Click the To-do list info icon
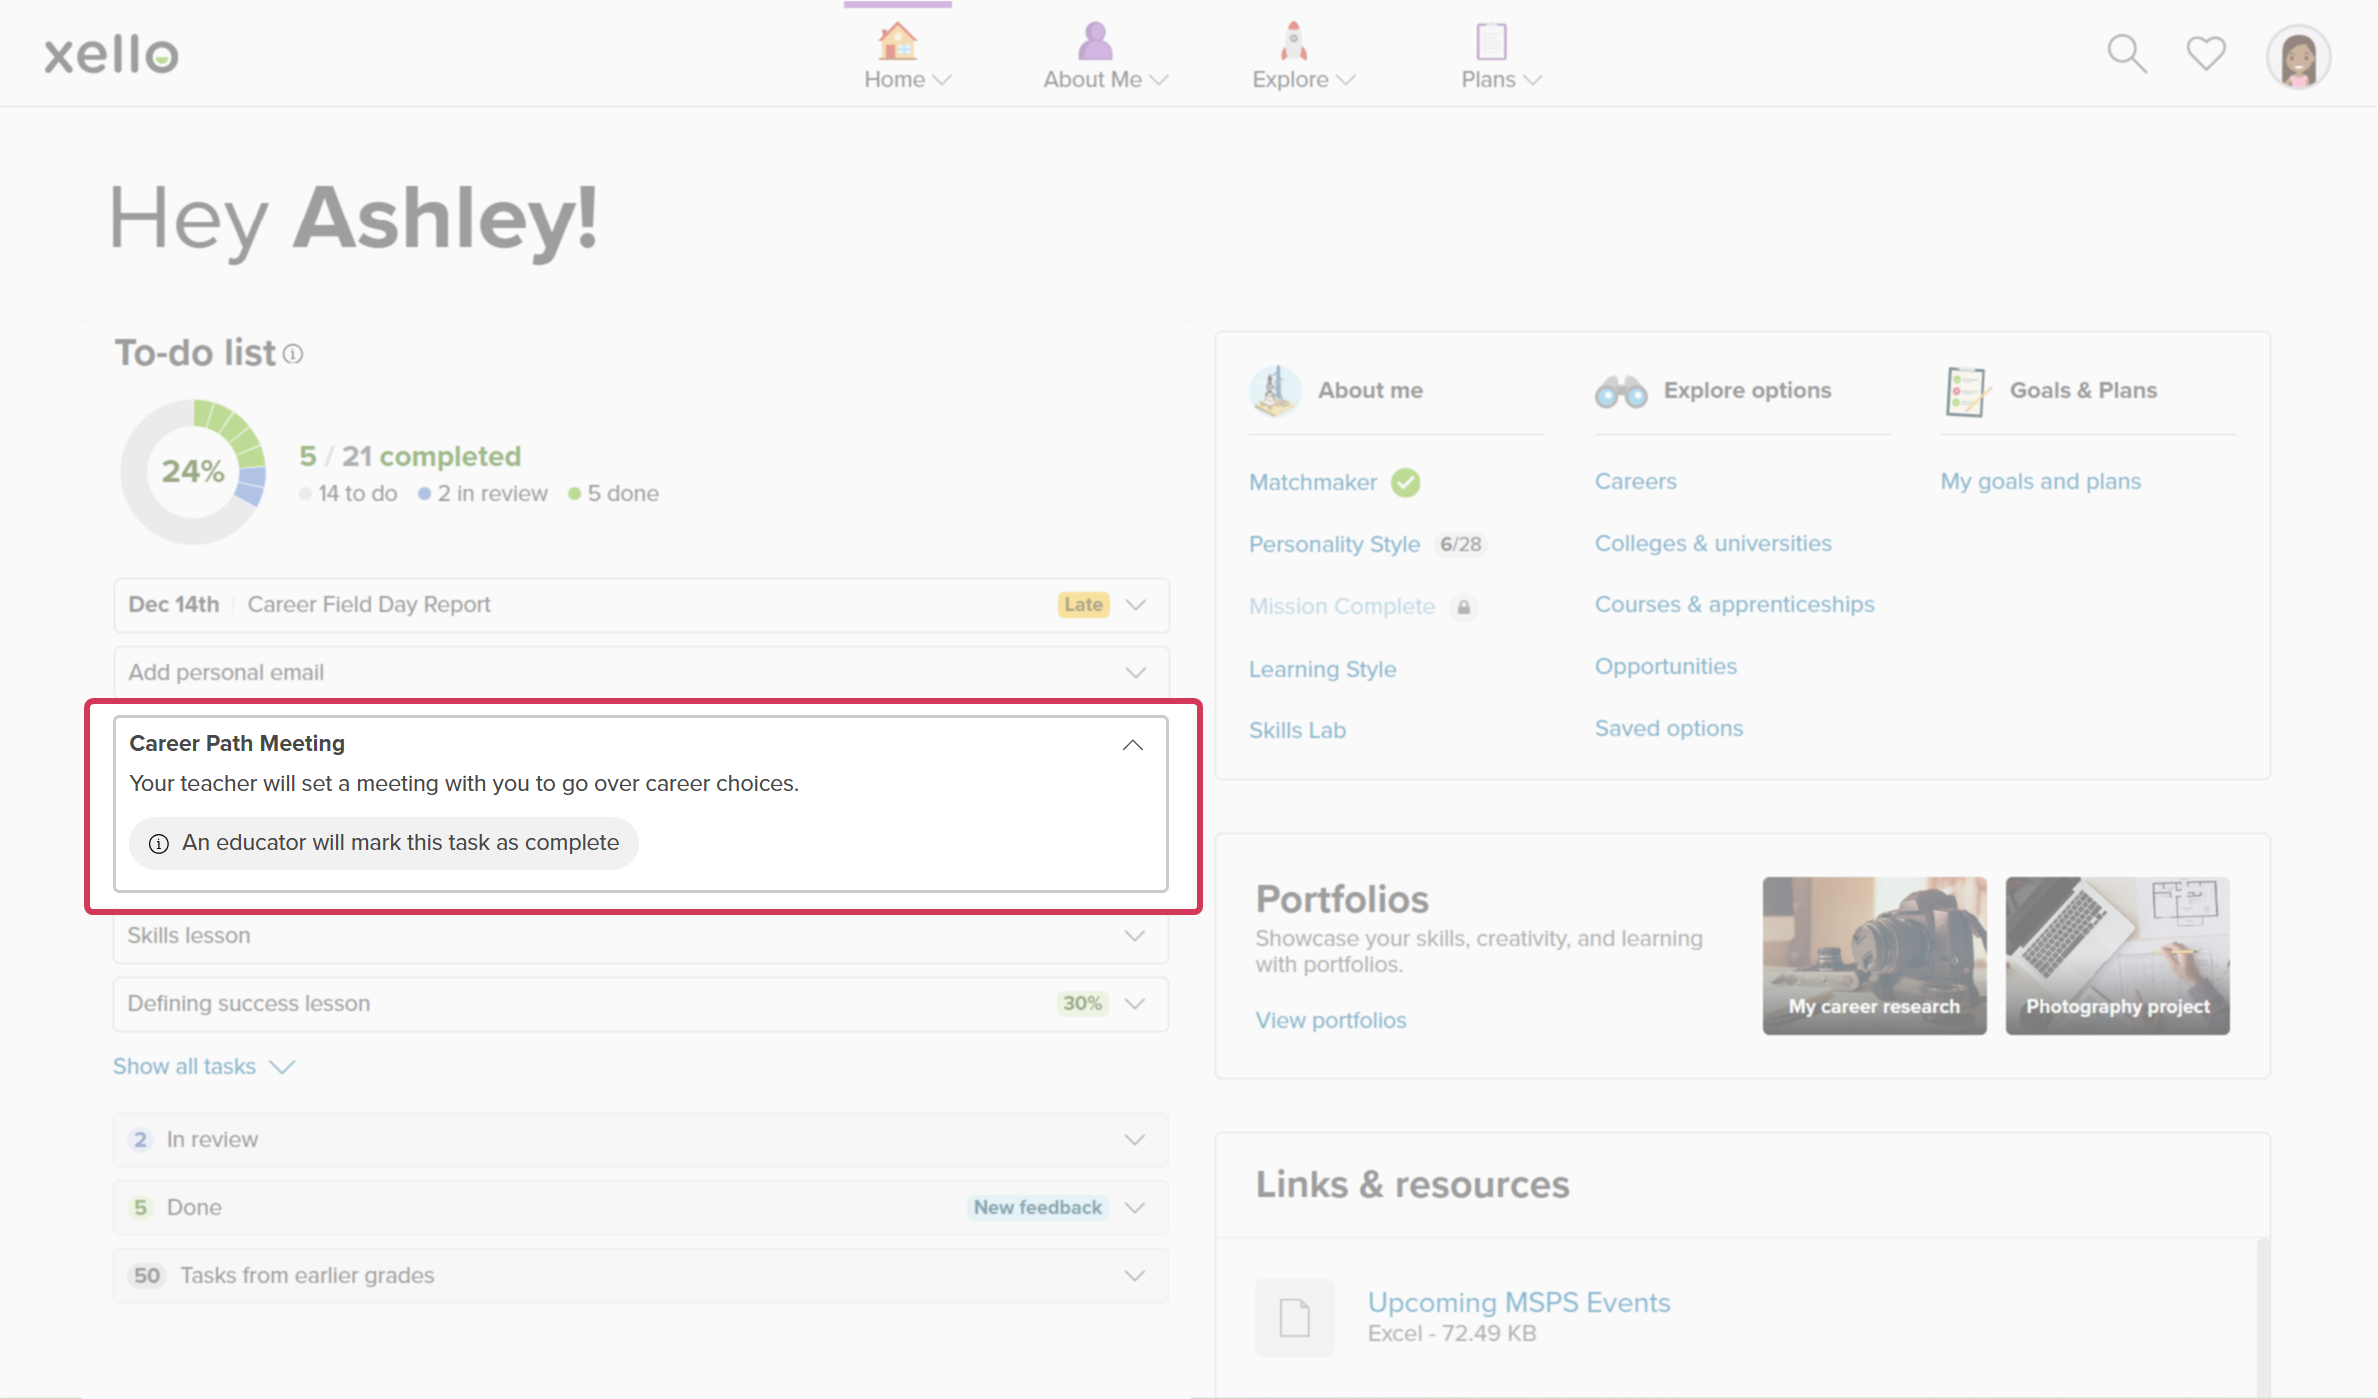2378x1399 pixels. coord(293,354)
